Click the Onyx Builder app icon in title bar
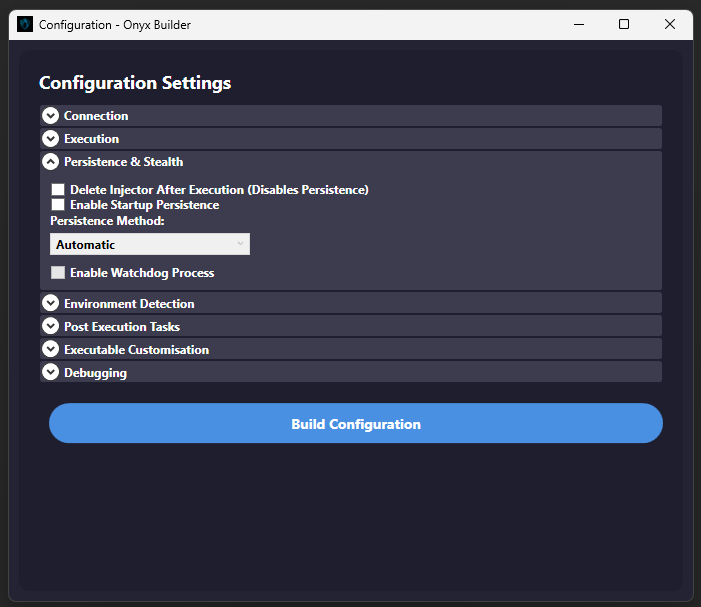Image resolution: width=701 pixels, height=607 pixels. point(25,24)
